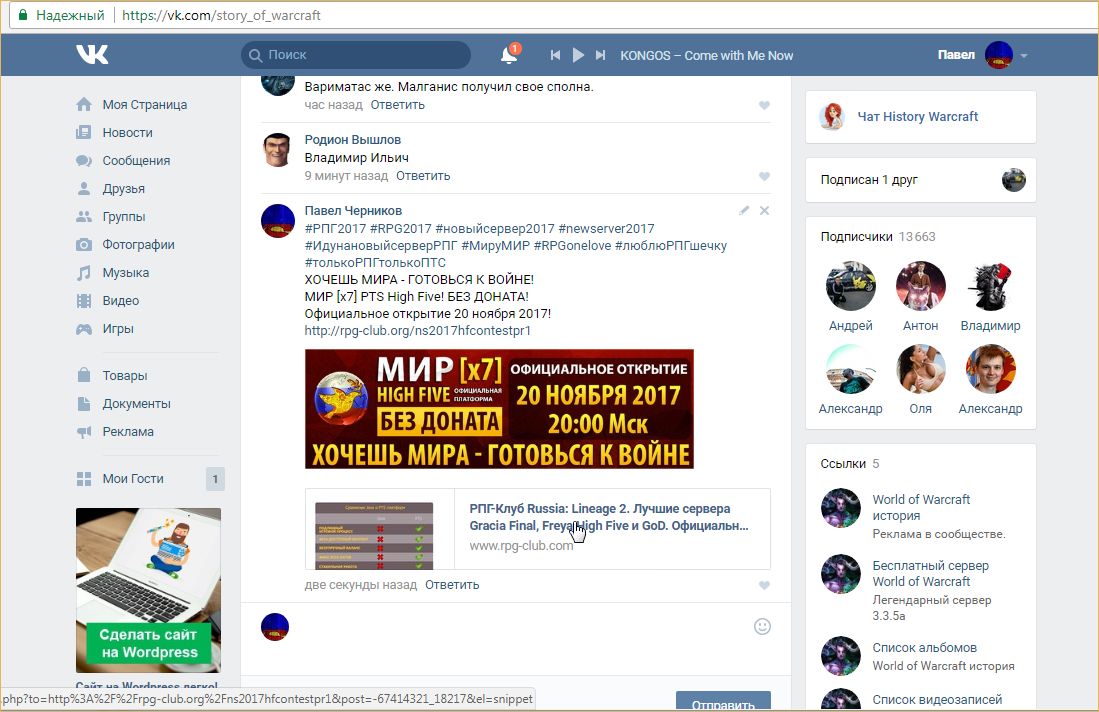Play the current music track
The image size is (1099, 712).
(x=578, y=56)
